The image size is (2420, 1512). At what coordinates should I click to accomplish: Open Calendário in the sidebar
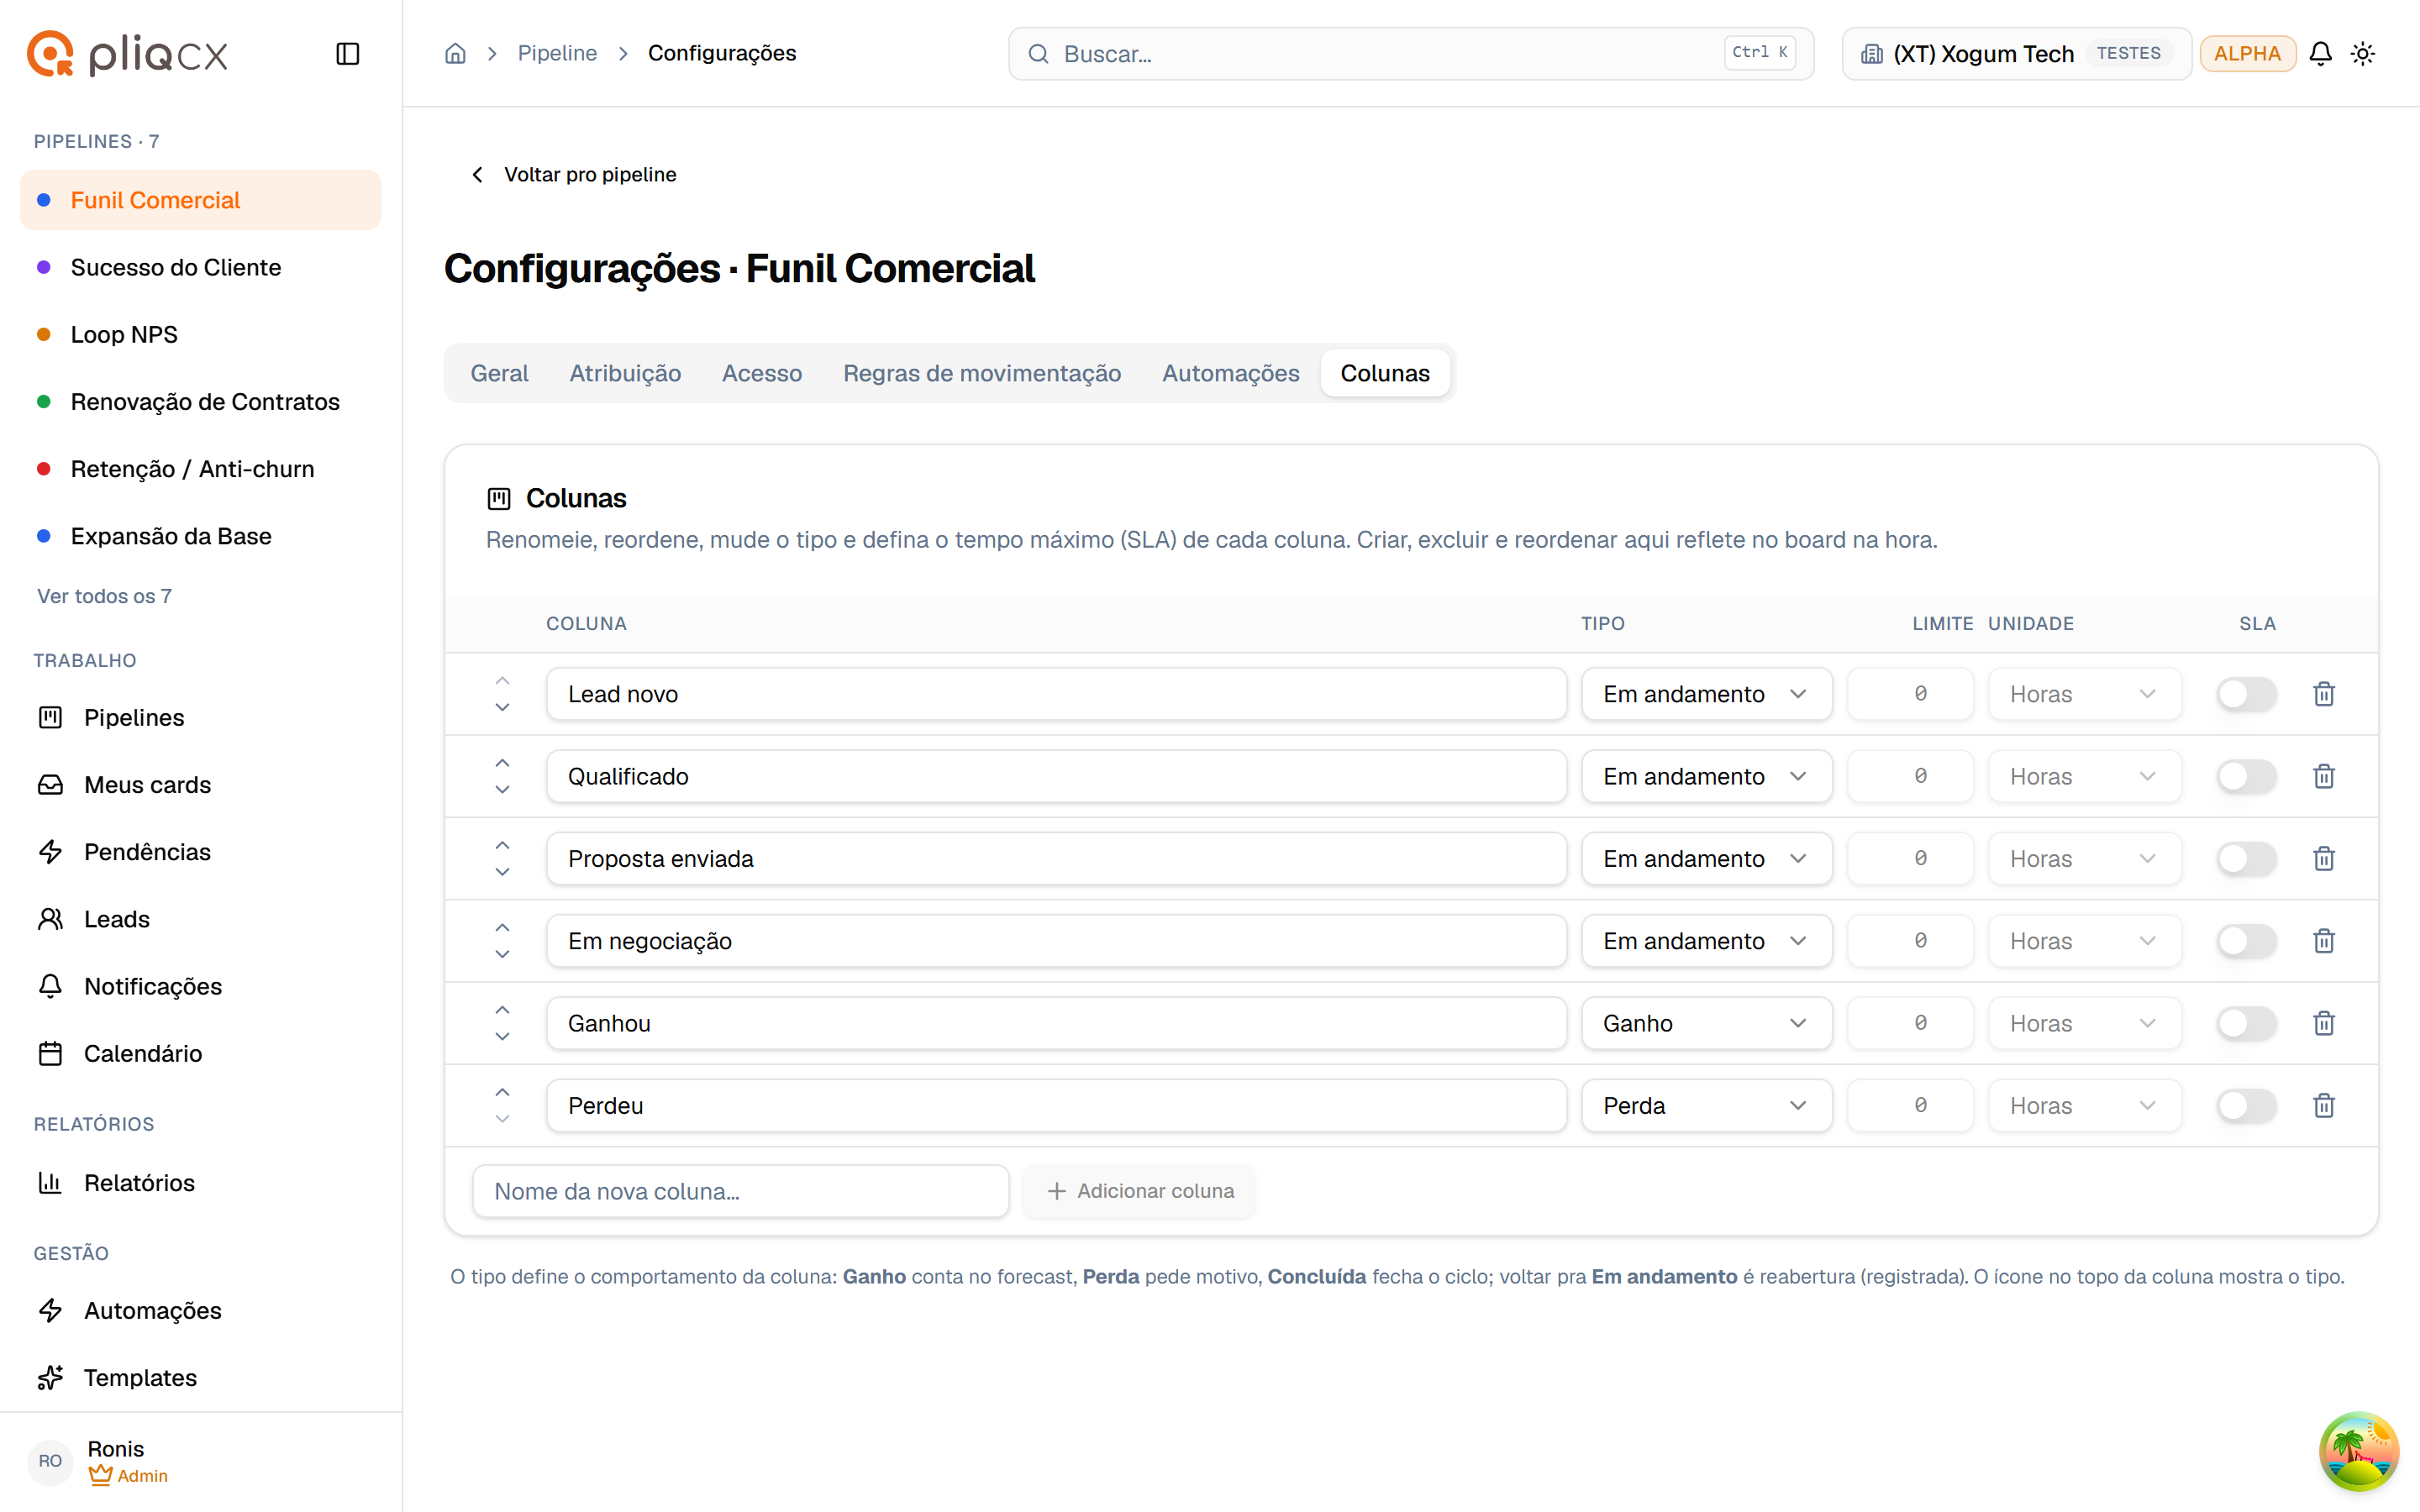201,1054
